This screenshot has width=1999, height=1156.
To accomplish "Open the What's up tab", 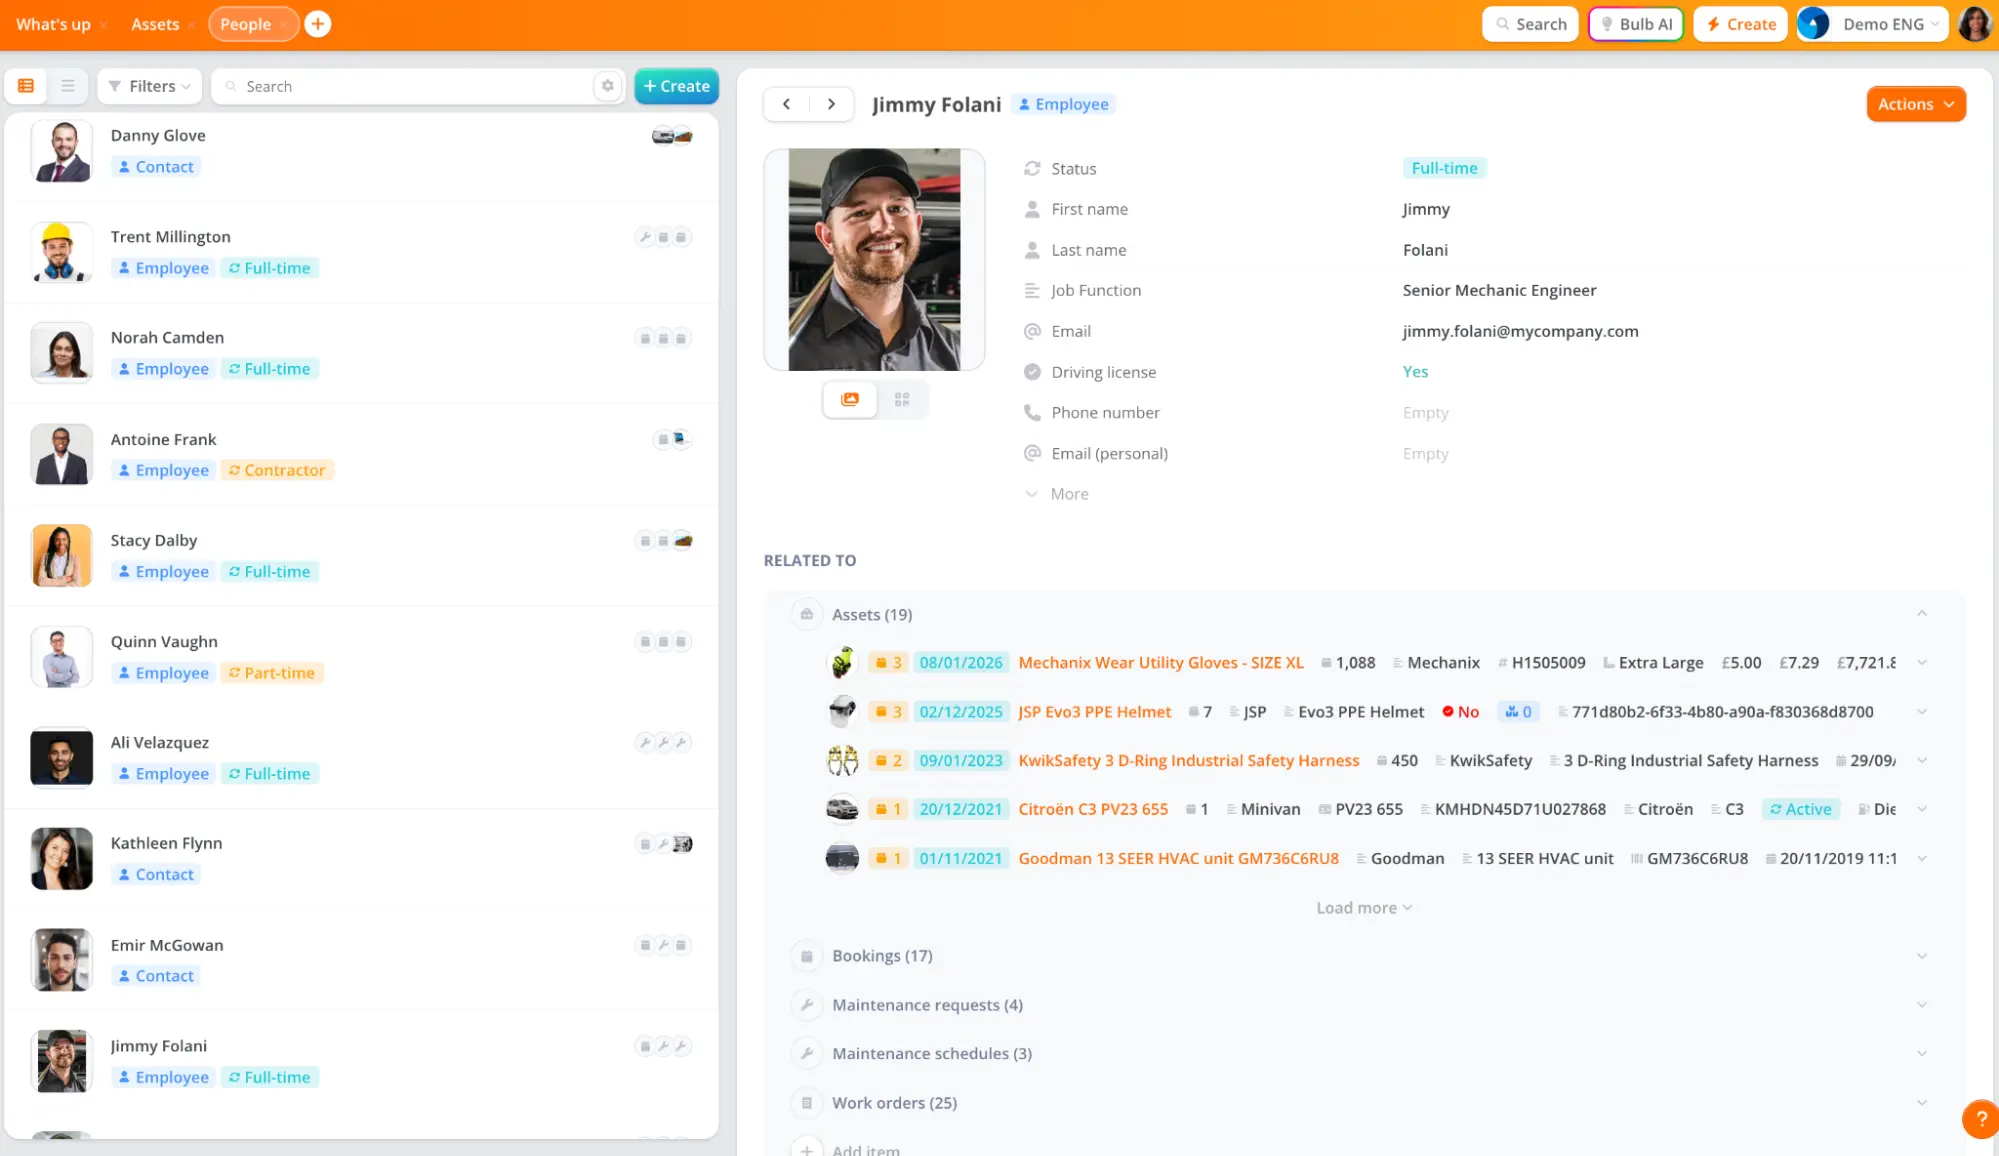I will 53,24.
